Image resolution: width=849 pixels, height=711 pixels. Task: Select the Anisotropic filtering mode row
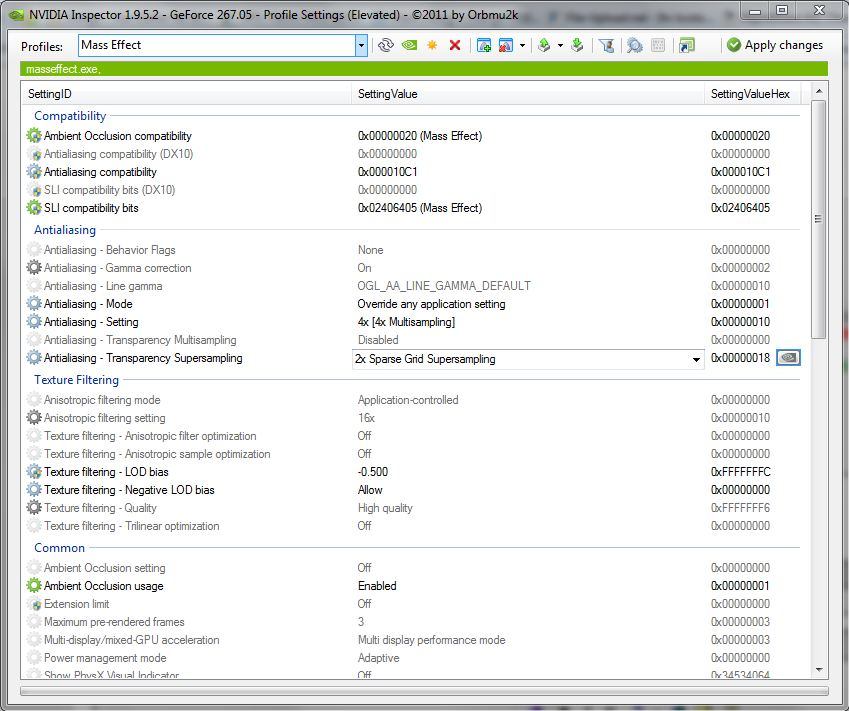click(x=413, y=400)
